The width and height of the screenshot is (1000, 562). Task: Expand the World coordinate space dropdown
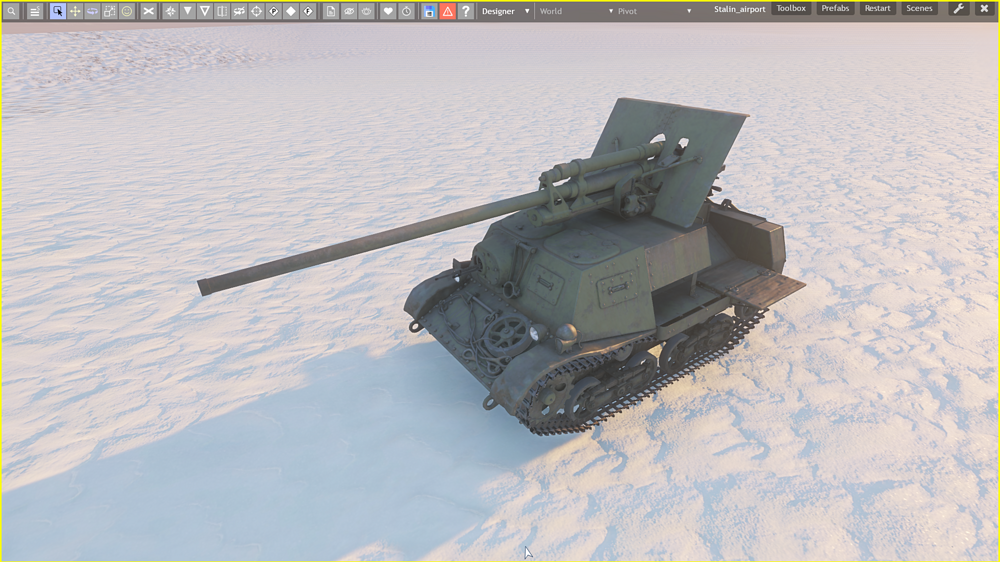pos(576,11)
